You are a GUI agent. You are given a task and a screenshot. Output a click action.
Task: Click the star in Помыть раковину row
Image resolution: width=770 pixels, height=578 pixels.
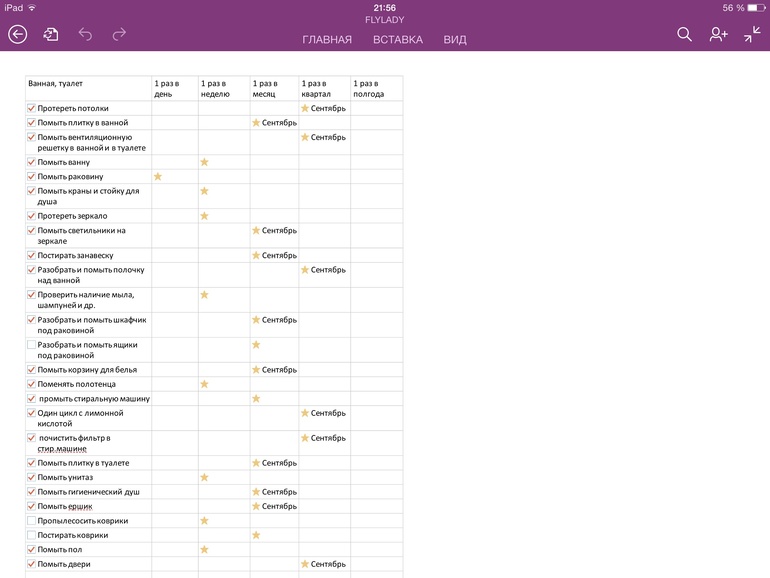pos(158,177)
